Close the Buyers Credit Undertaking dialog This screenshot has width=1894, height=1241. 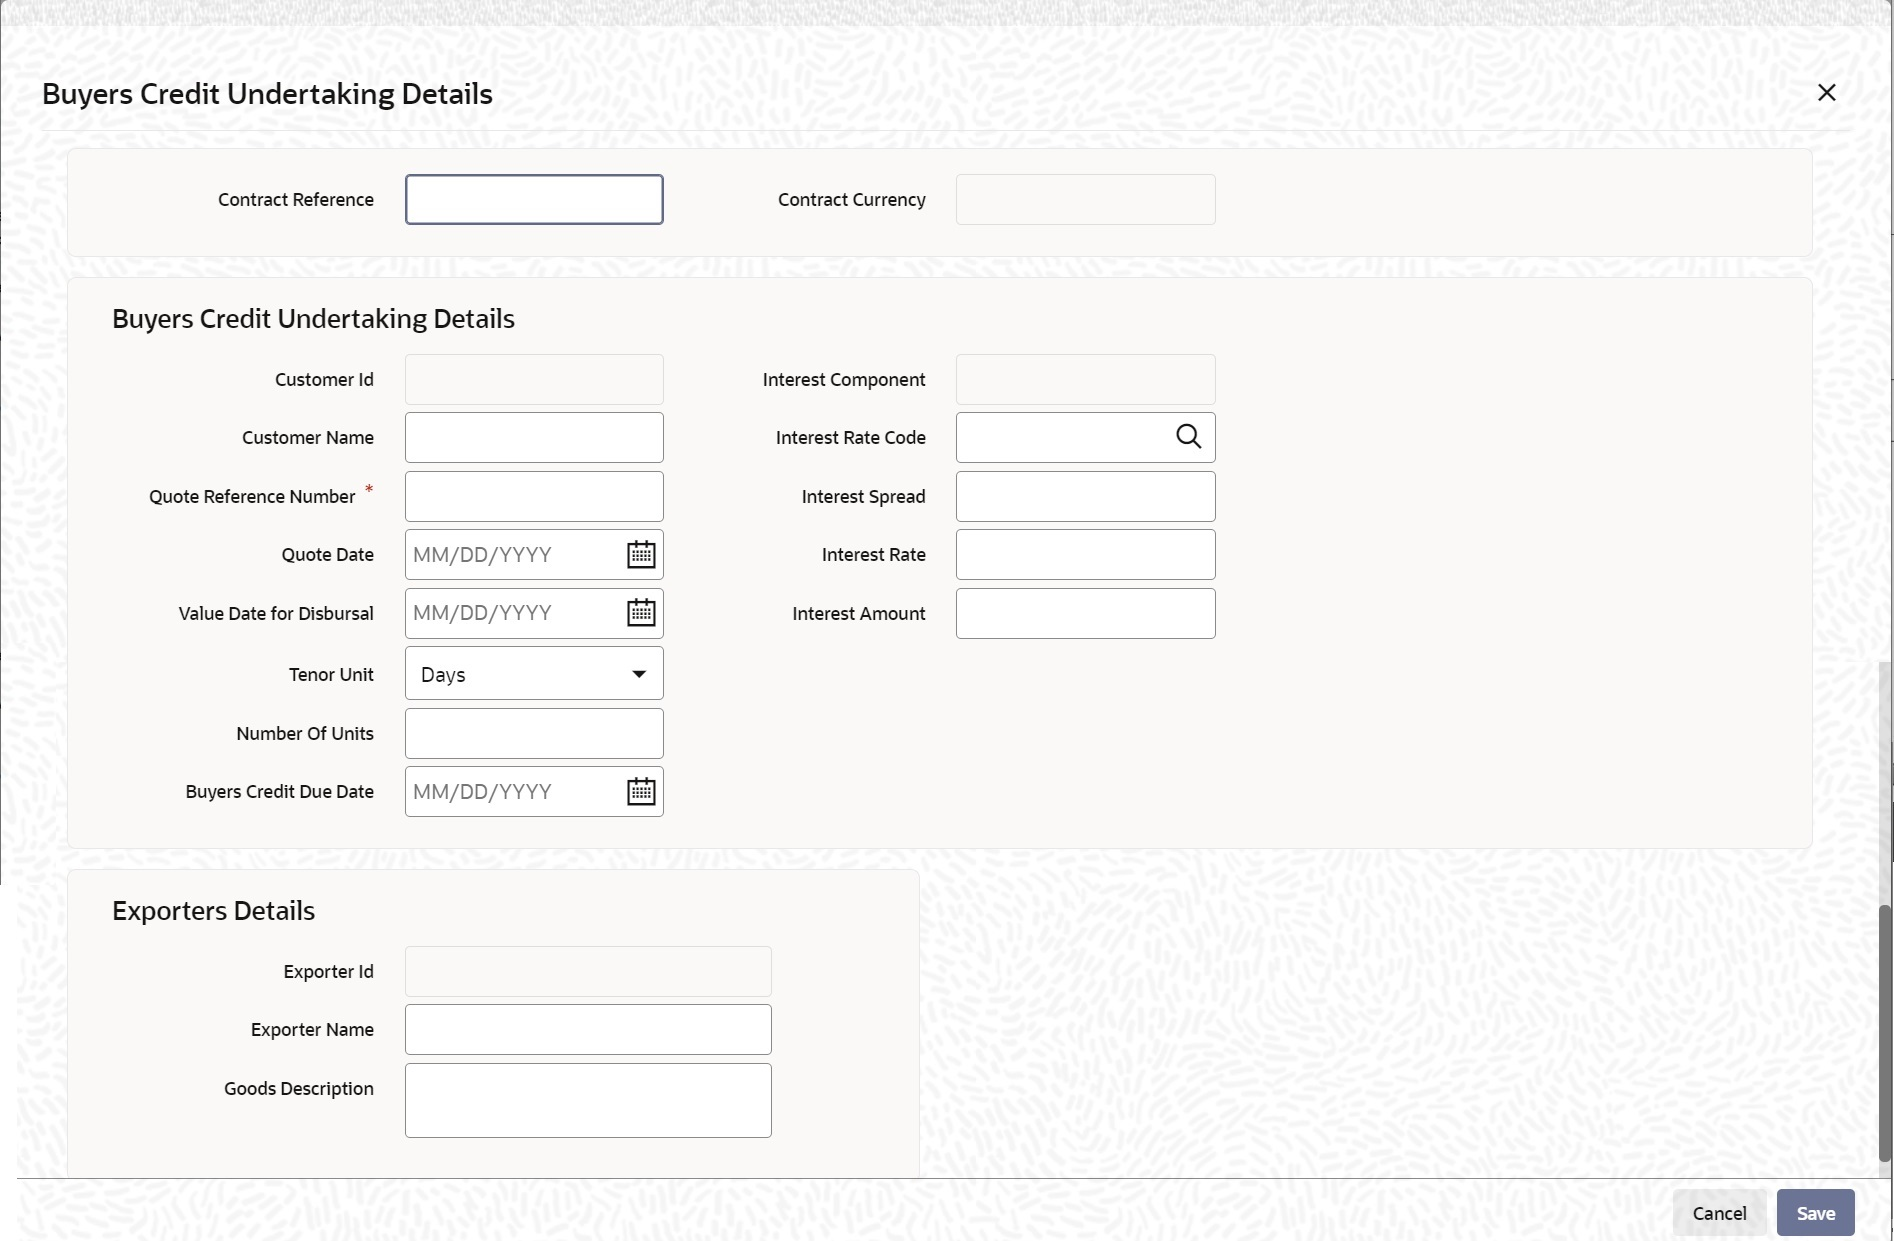(1826, 92)
